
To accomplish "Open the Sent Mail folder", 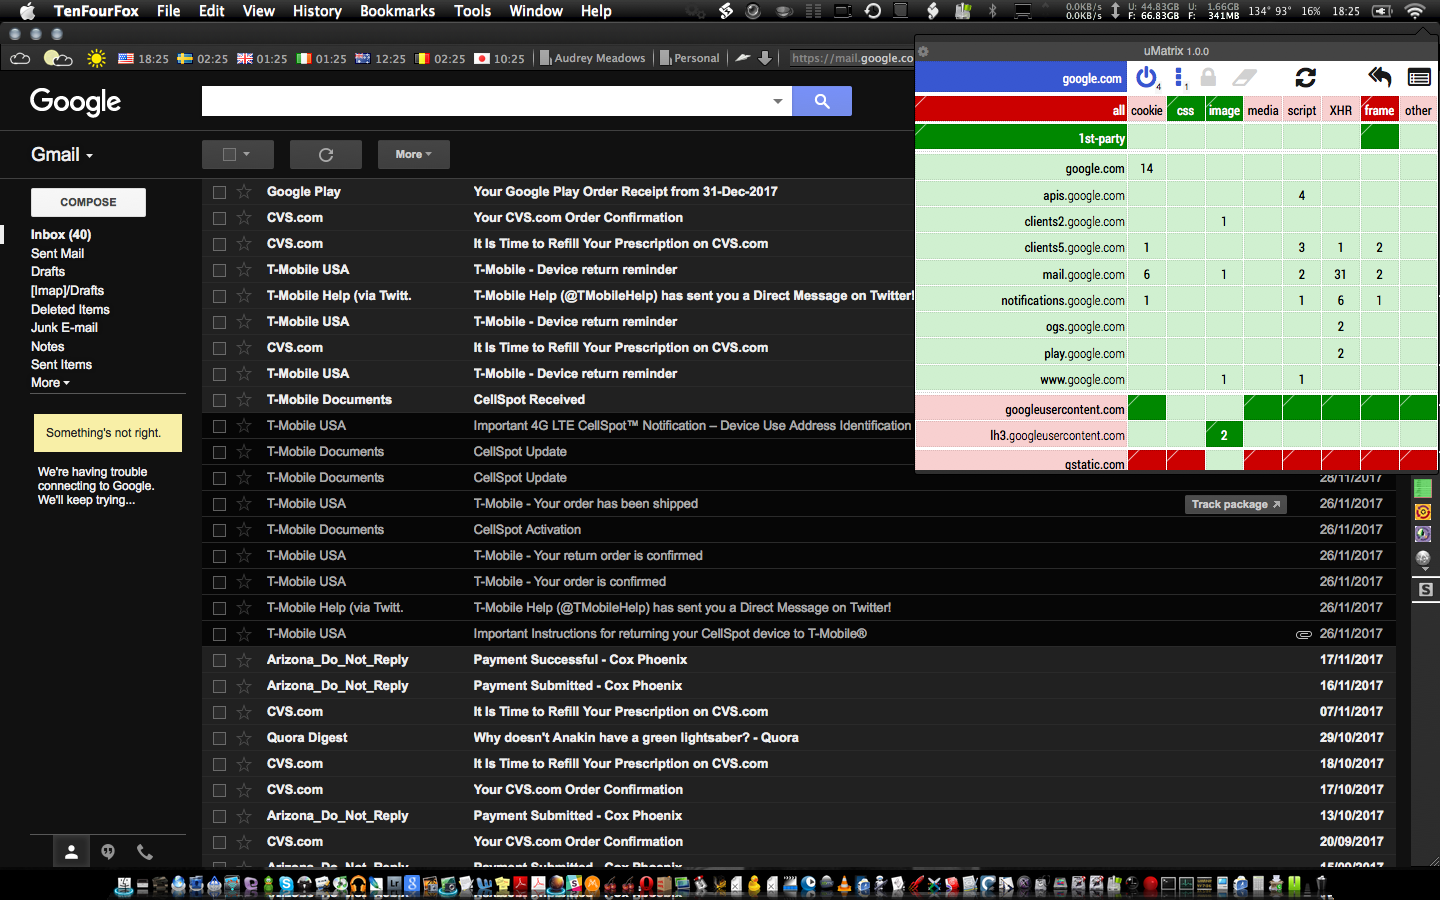I will [x=57, y=254].
